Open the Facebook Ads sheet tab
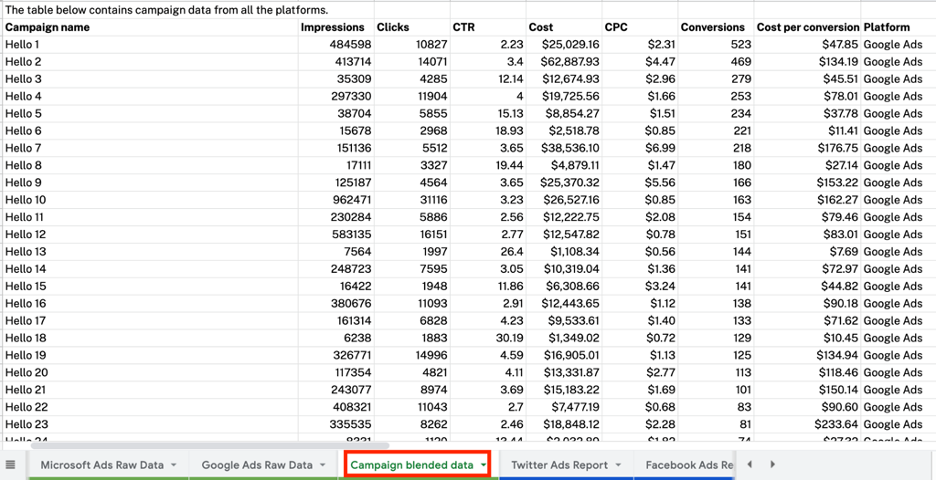This screenshot has height=480, width=936. coord(688,465)
